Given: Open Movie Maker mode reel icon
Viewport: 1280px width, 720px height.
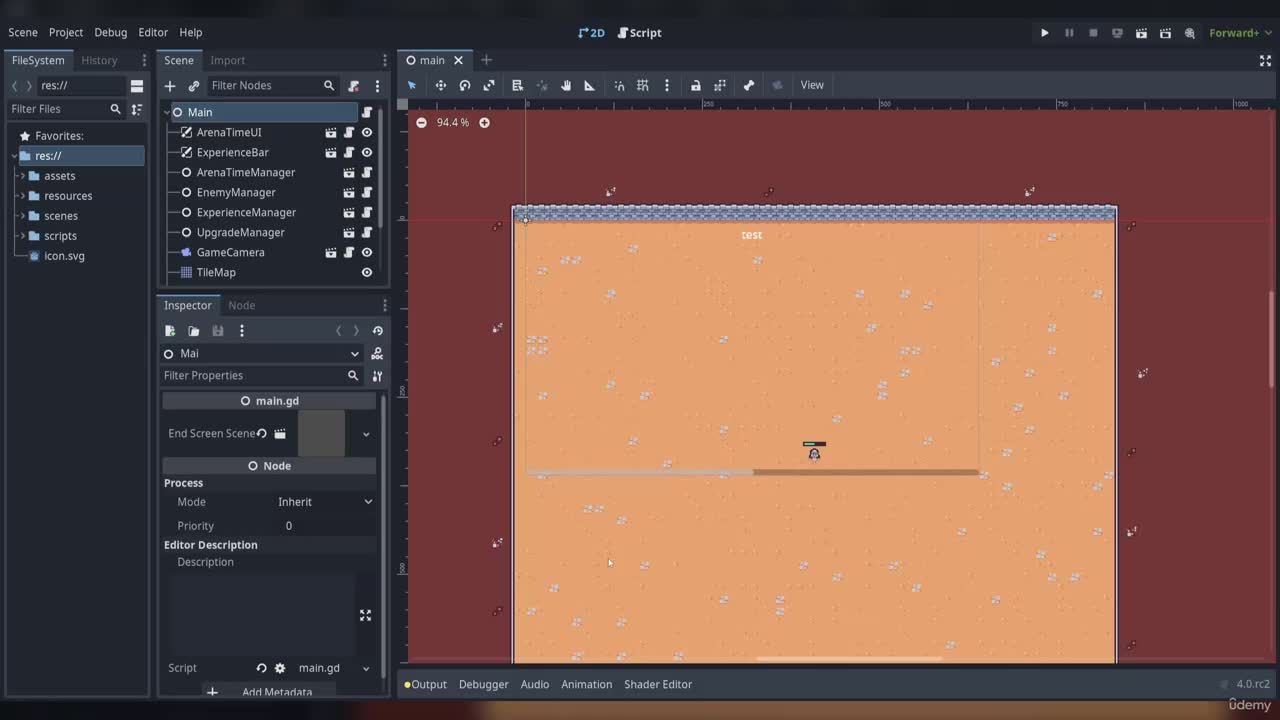Looking at the screenshot, I should coord(1190,33).
